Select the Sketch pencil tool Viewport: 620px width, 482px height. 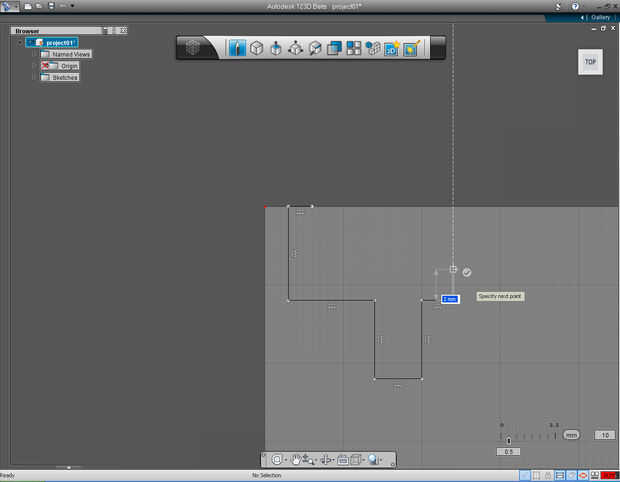tap(237, 48)
